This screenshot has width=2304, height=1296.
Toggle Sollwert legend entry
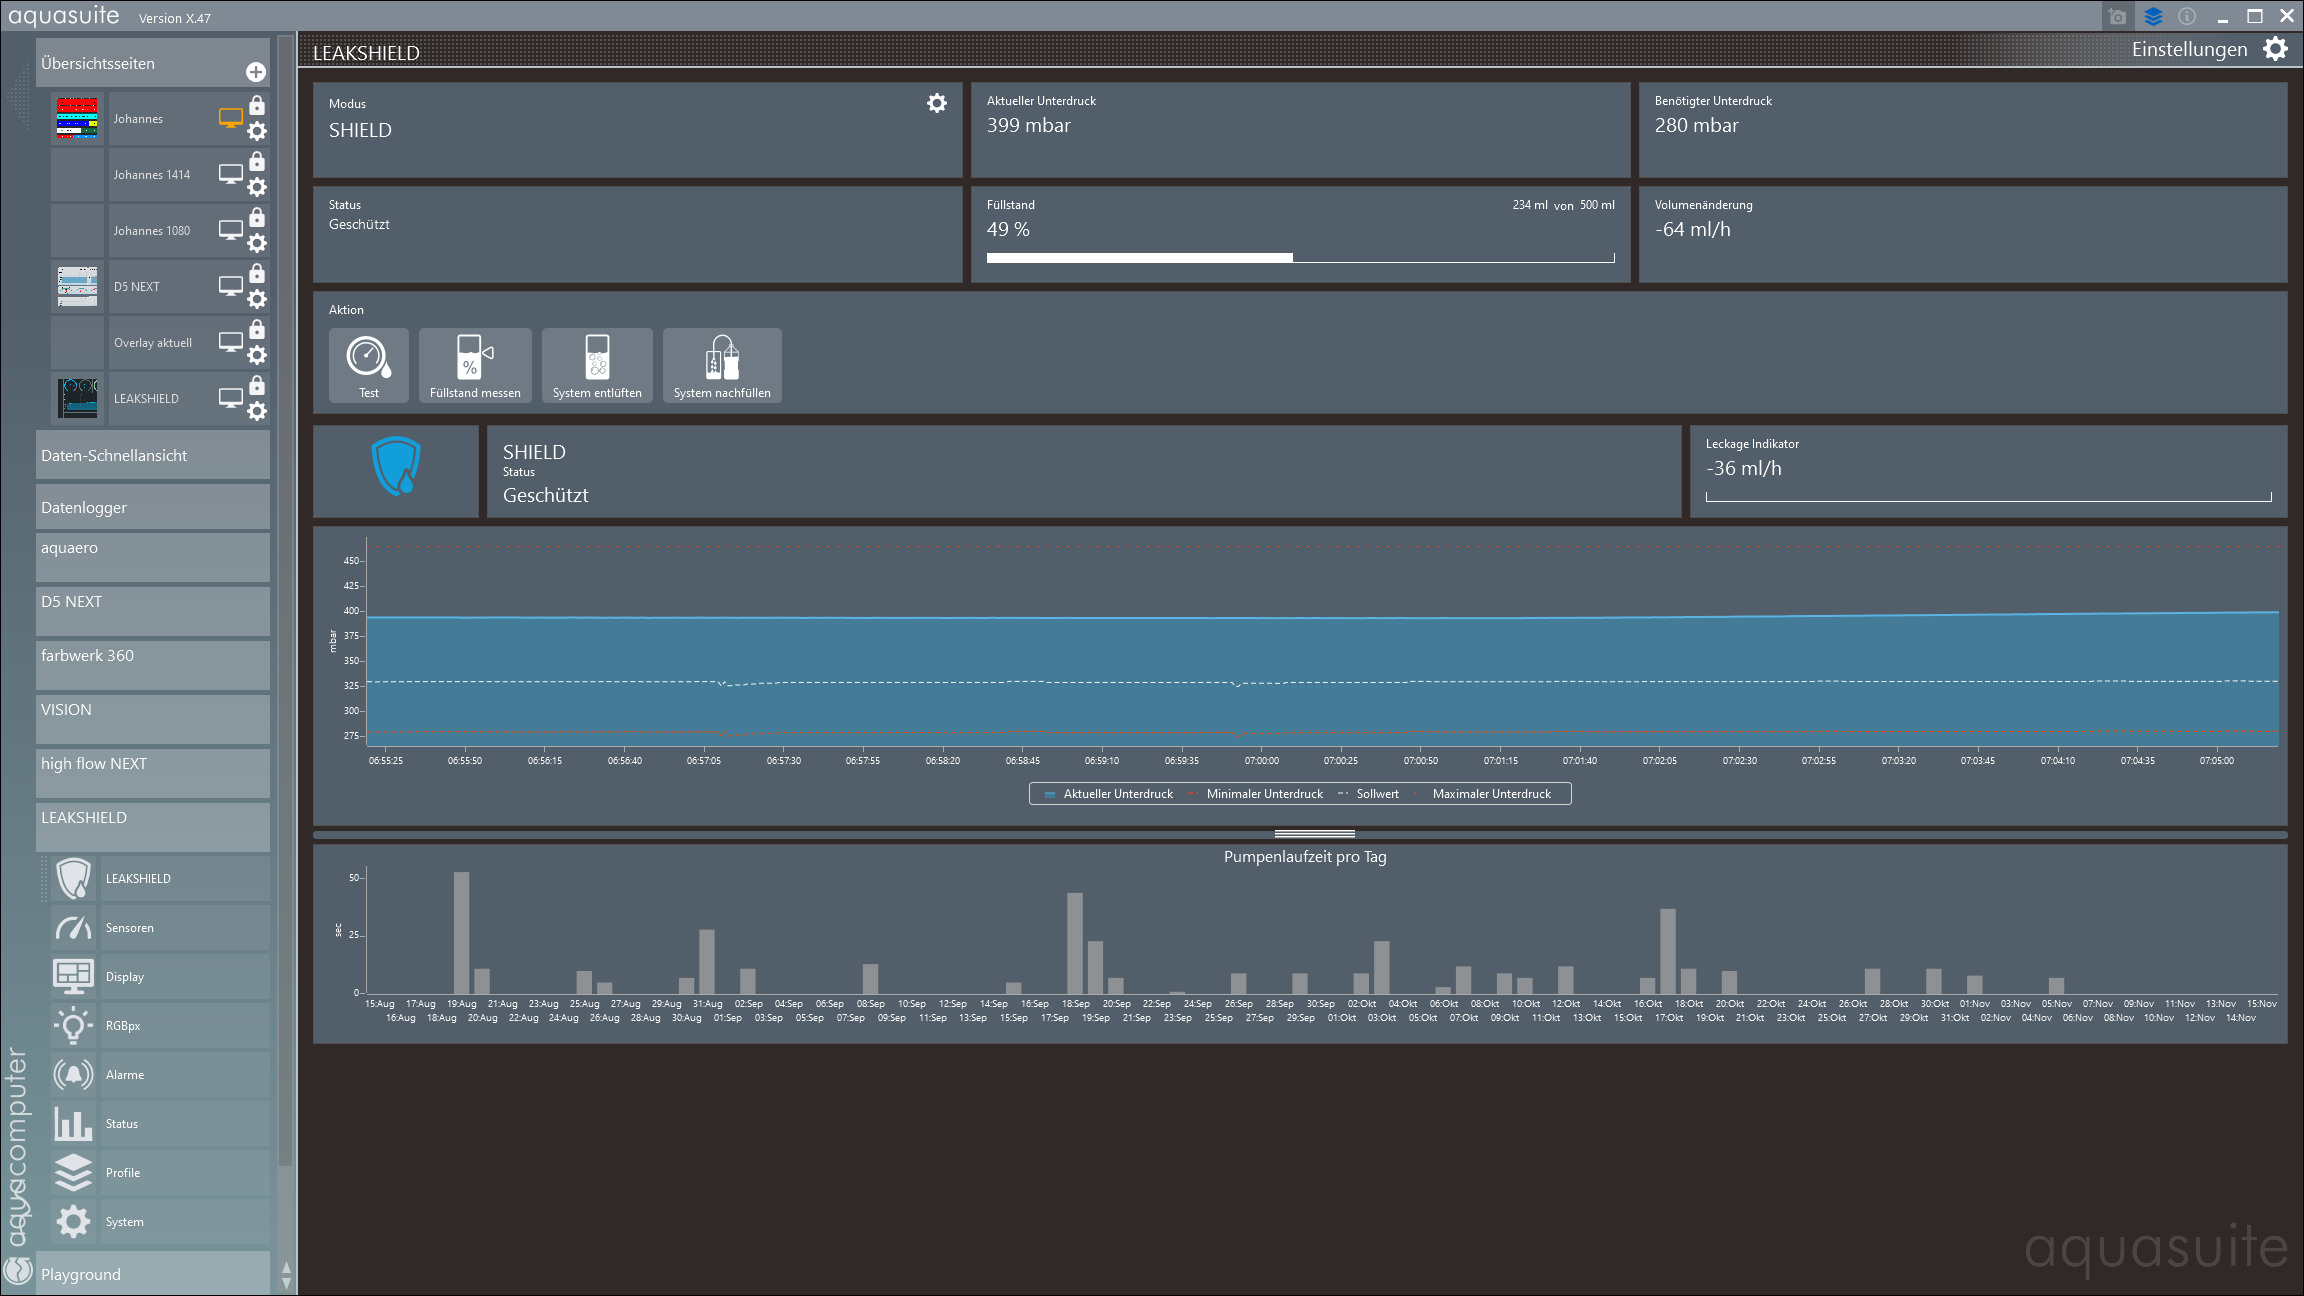tap(1368, 794)
